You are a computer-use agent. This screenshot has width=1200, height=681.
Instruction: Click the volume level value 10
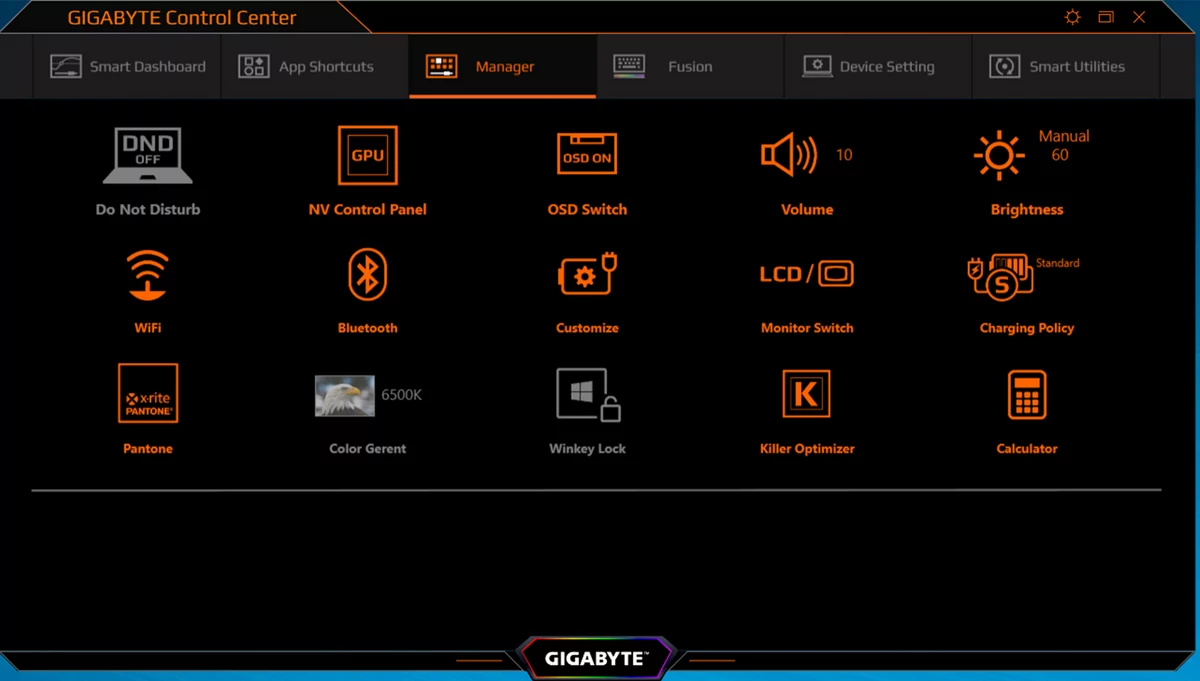click(844, 155)
